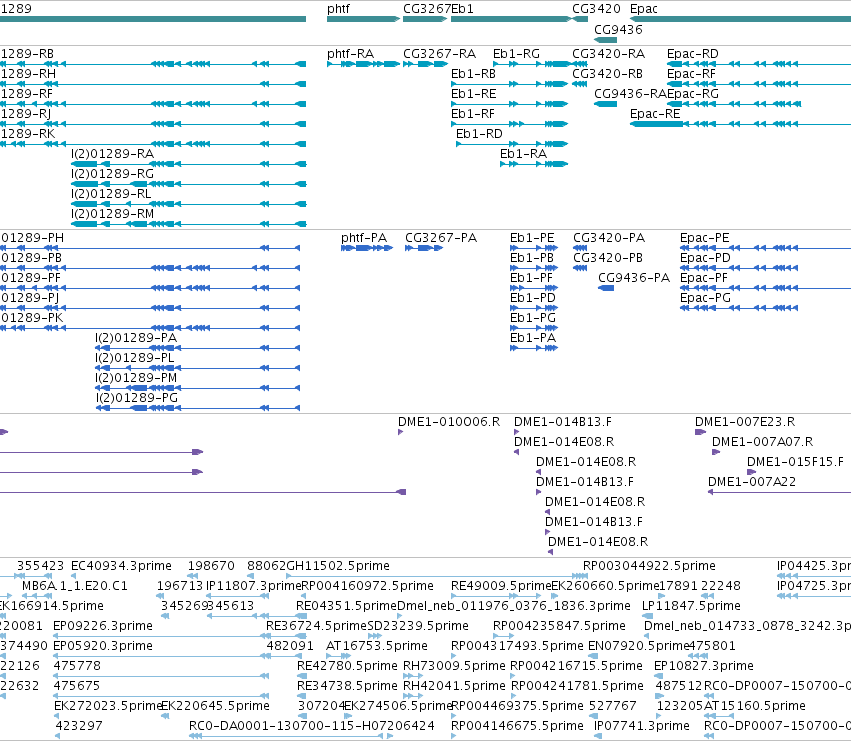
Task: Open the DME1-010O06.R feature label
Action: pos(449,422)
